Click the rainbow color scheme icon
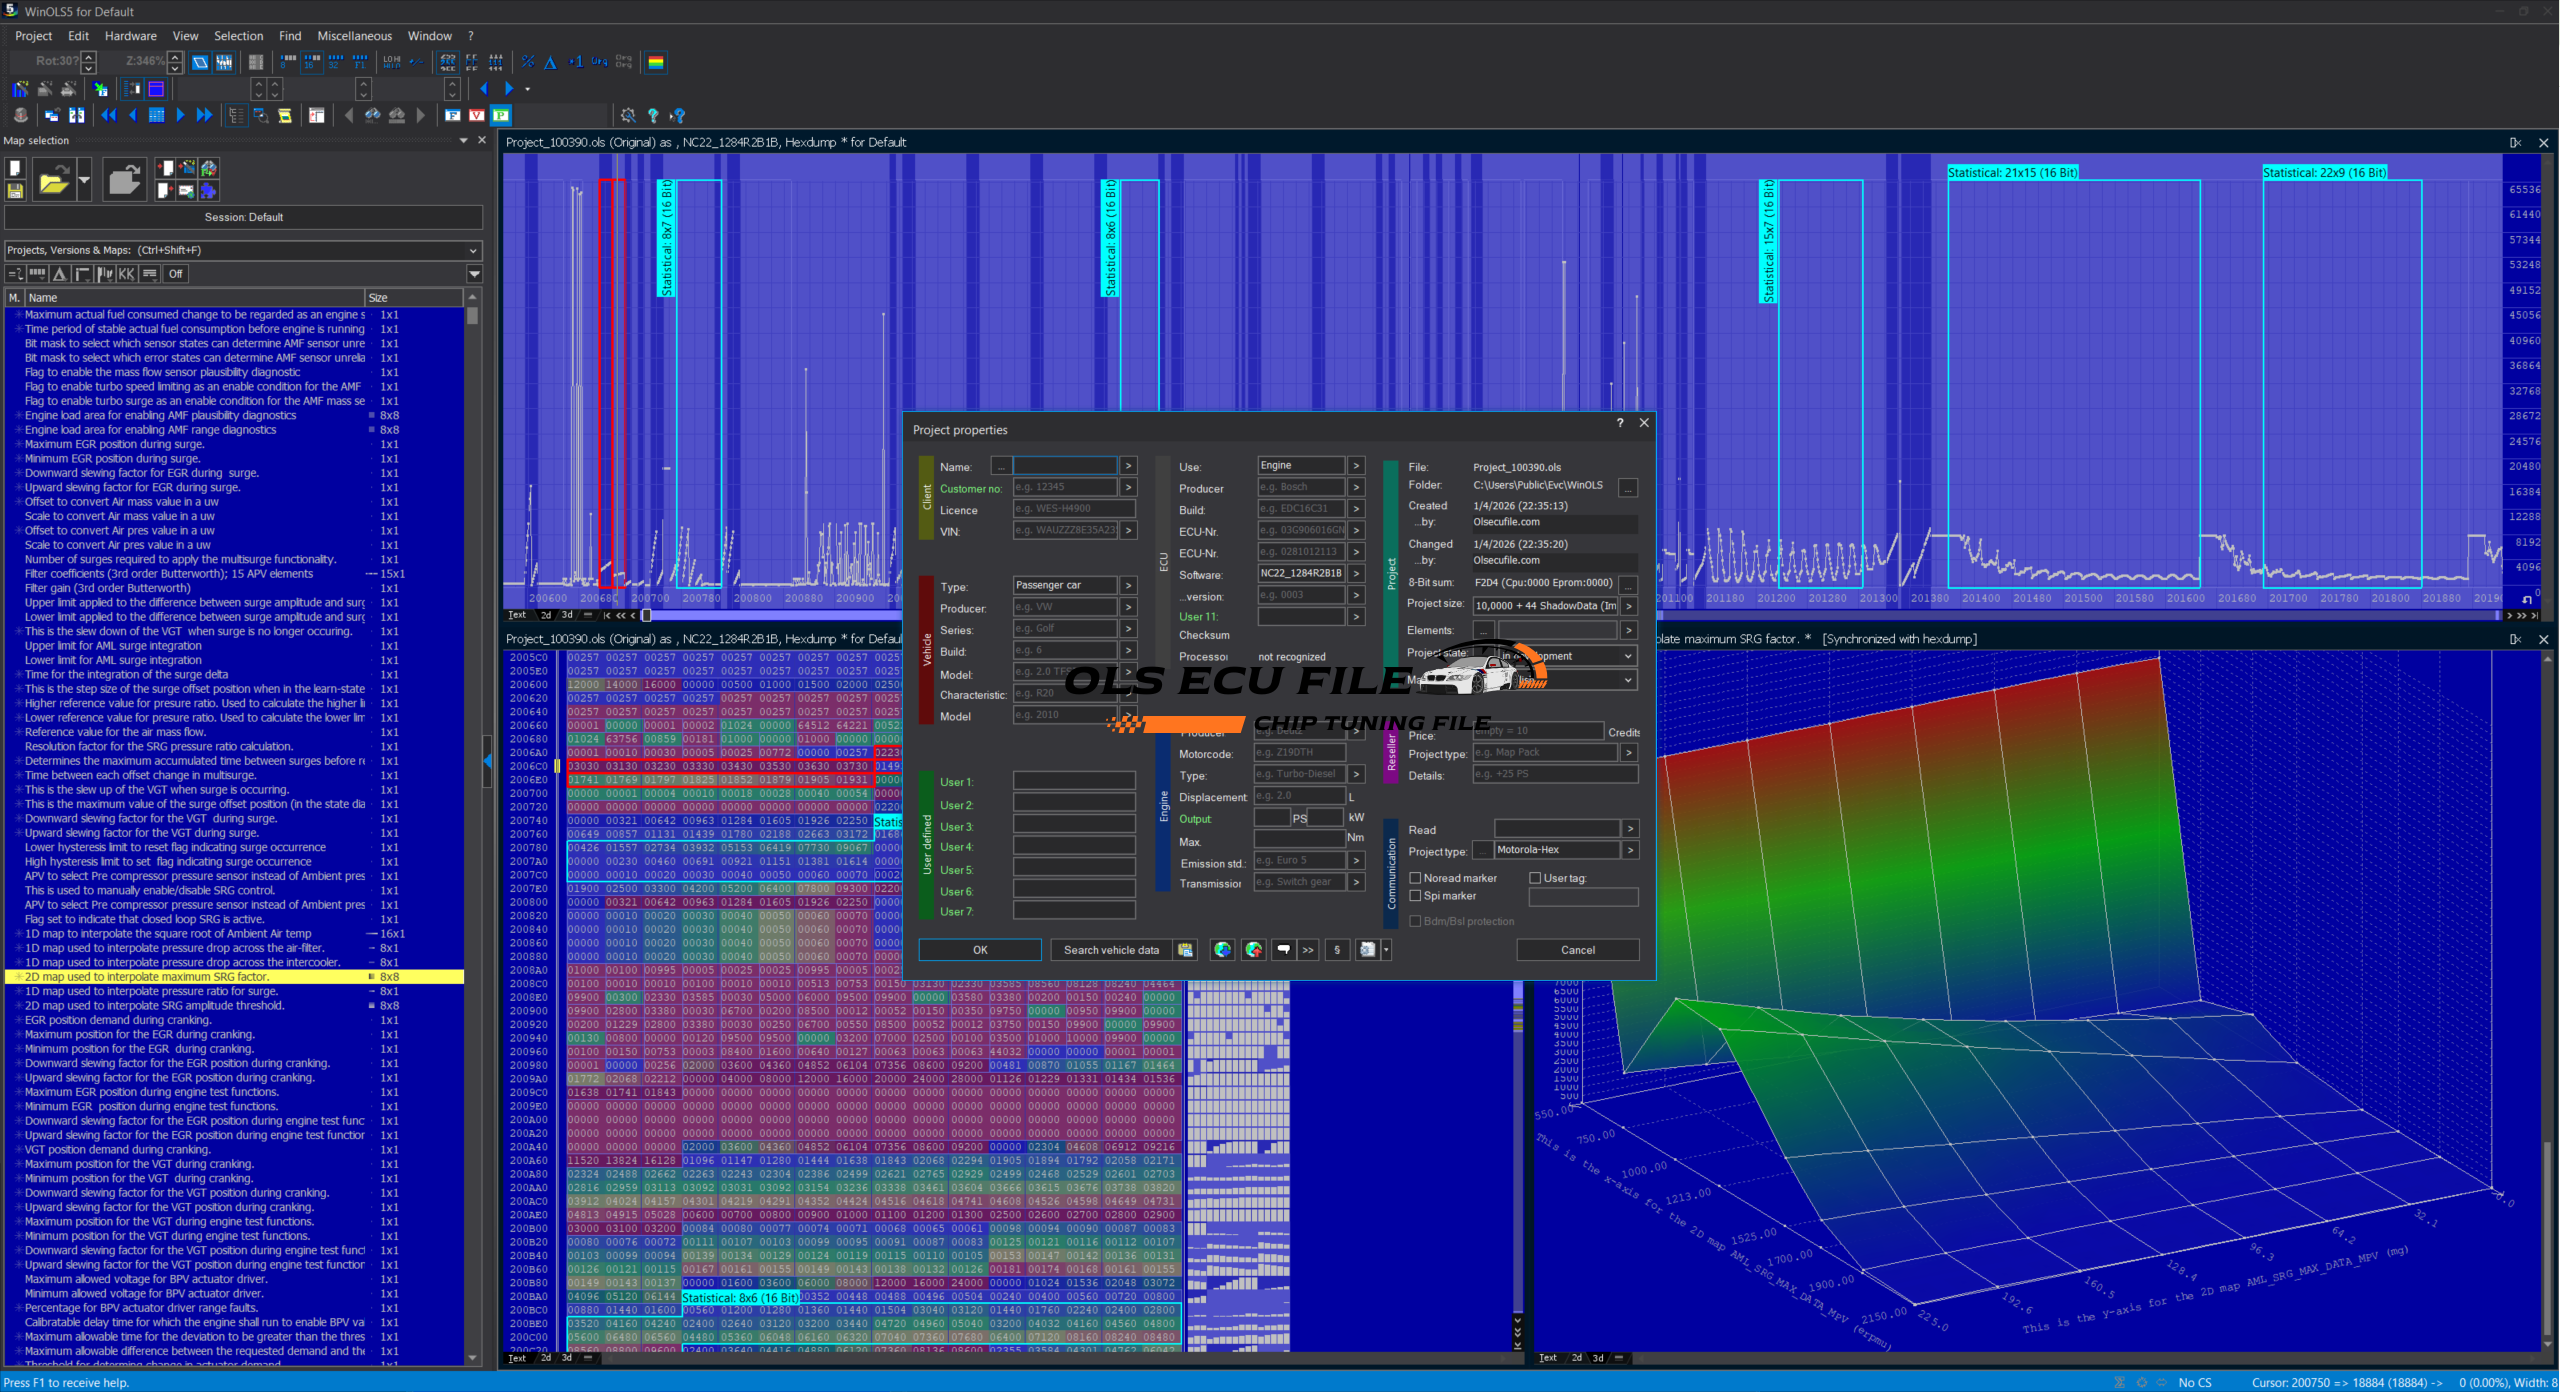The width and height of the screenshot is (2560, 1392). click(656, 62)
